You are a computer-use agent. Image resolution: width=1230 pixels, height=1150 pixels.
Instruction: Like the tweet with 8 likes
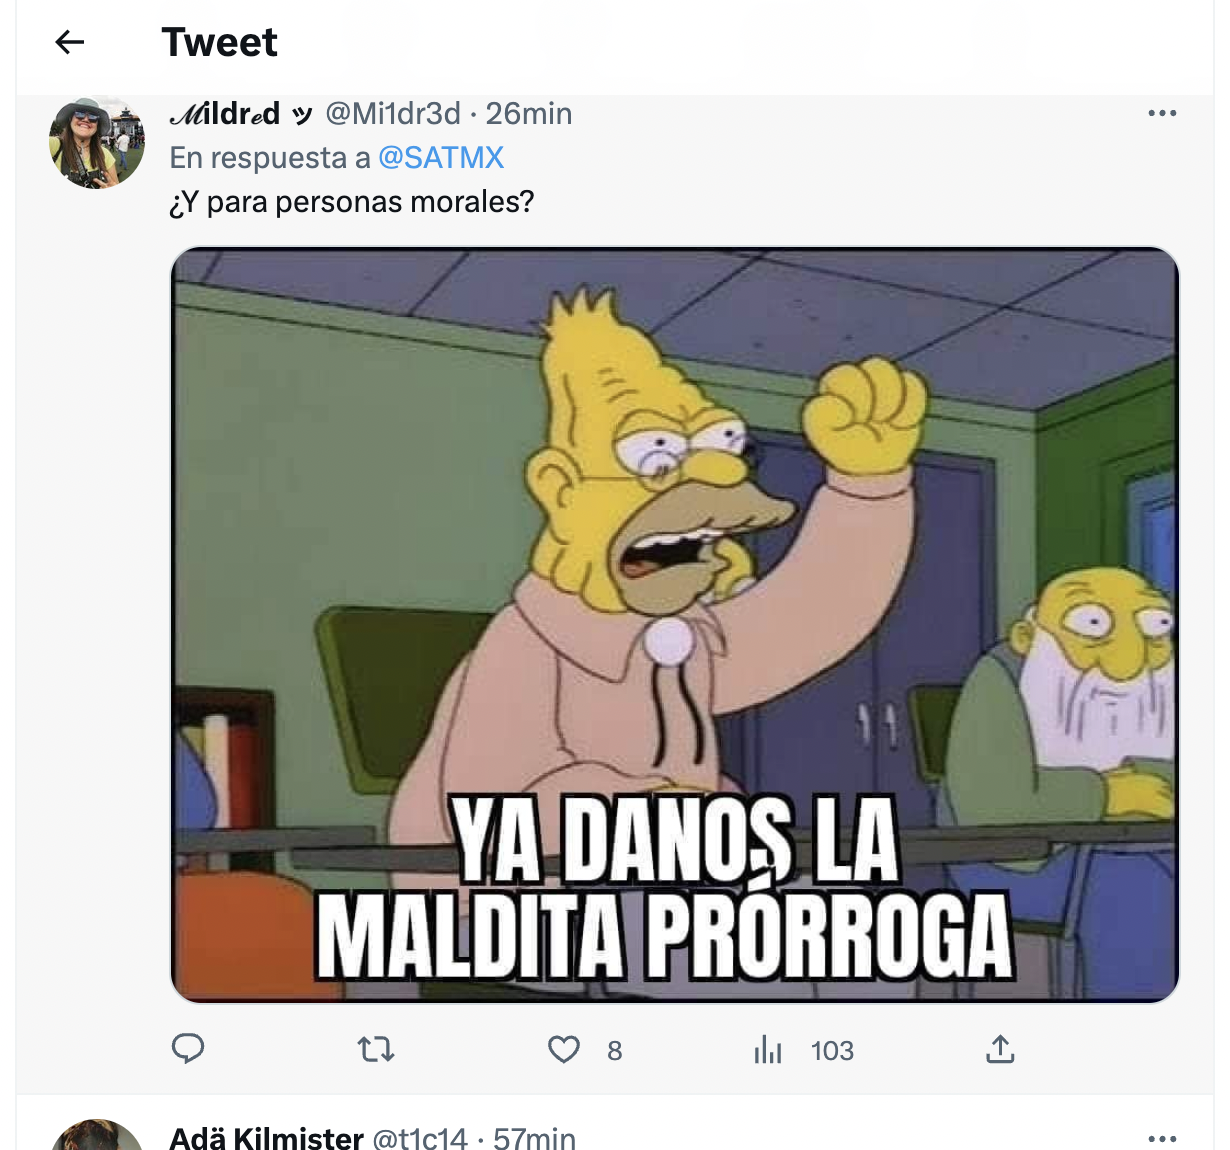click(564, 1049)
